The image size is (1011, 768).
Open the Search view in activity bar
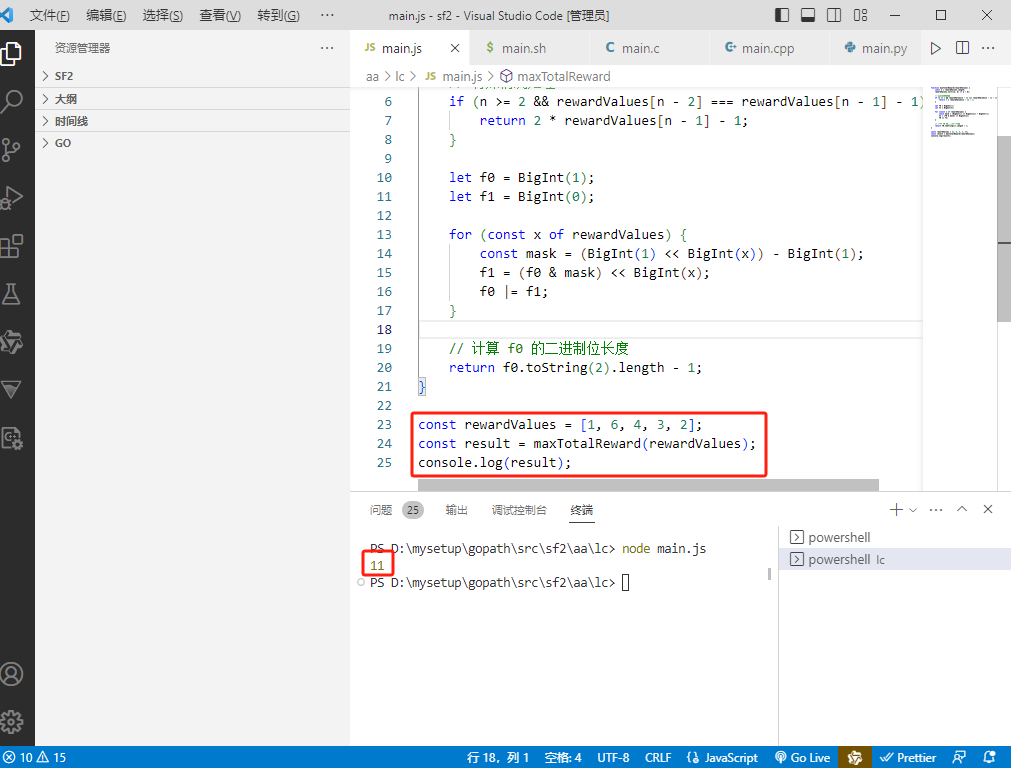point(12,101)
